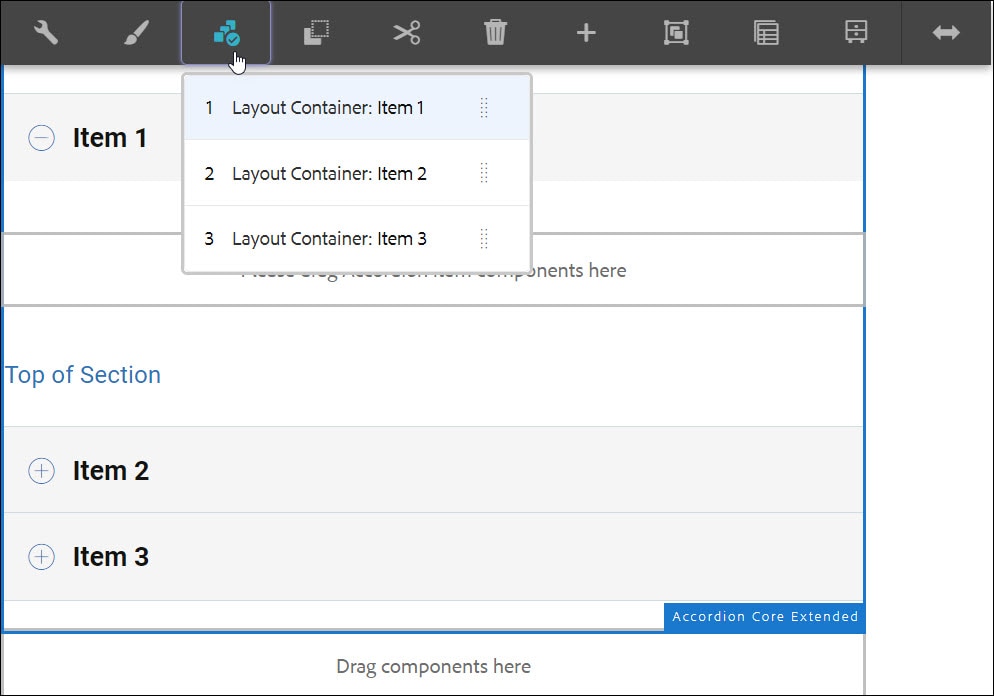Click drag handle for Item 3 row
This screenshot has height=696, width=994.
484,239
